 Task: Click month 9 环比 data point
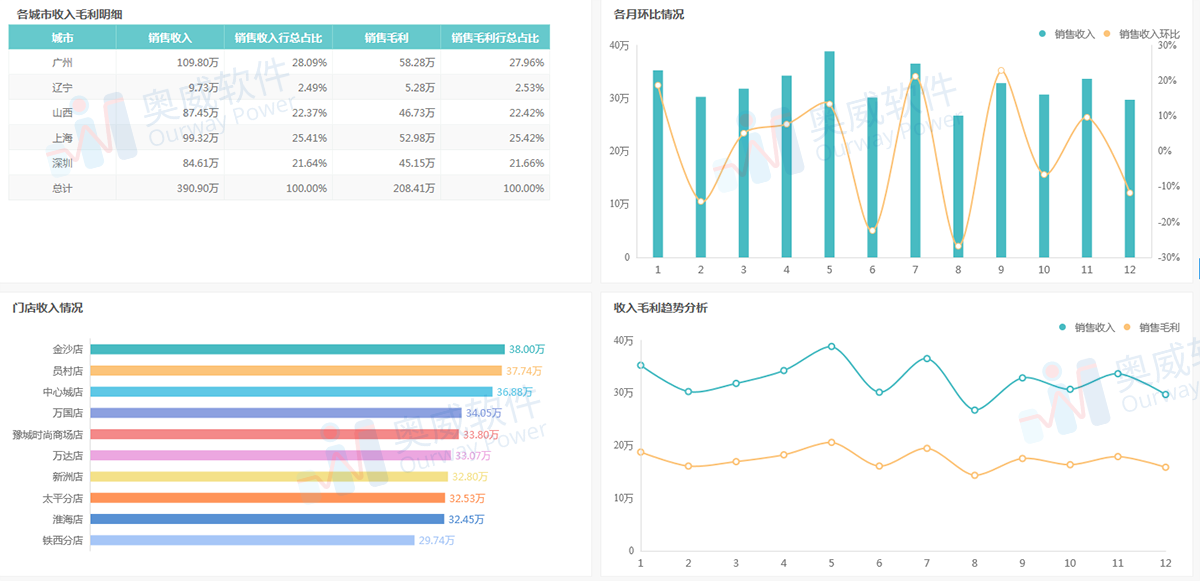tap(1001, 71)
